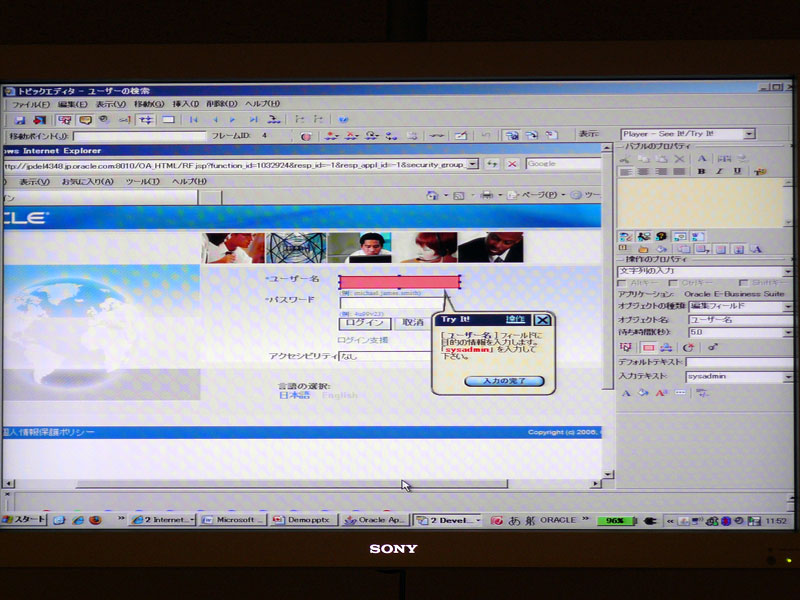Click the blue A icon below input text
This screenshot has height=600, width=800.
click(x=626, y=393)
